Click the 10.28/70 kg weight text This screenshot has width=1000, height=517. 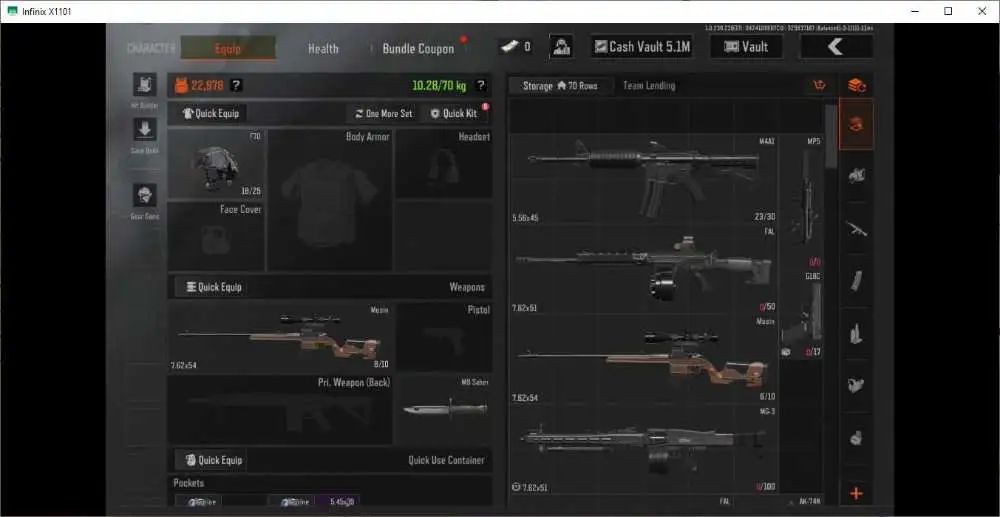pos(441,85)
